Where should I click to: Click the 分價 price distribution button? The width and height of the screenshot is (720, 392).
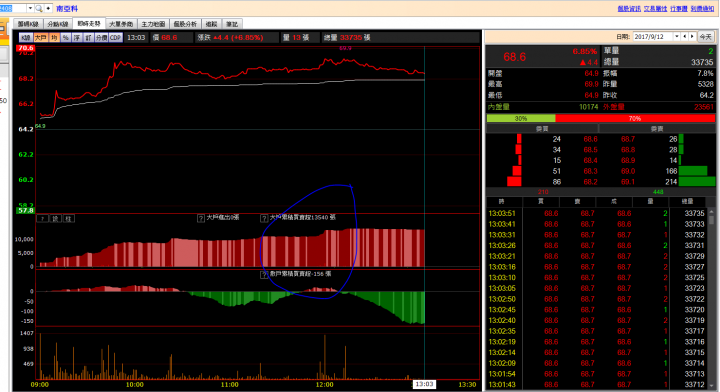point(101,38)
